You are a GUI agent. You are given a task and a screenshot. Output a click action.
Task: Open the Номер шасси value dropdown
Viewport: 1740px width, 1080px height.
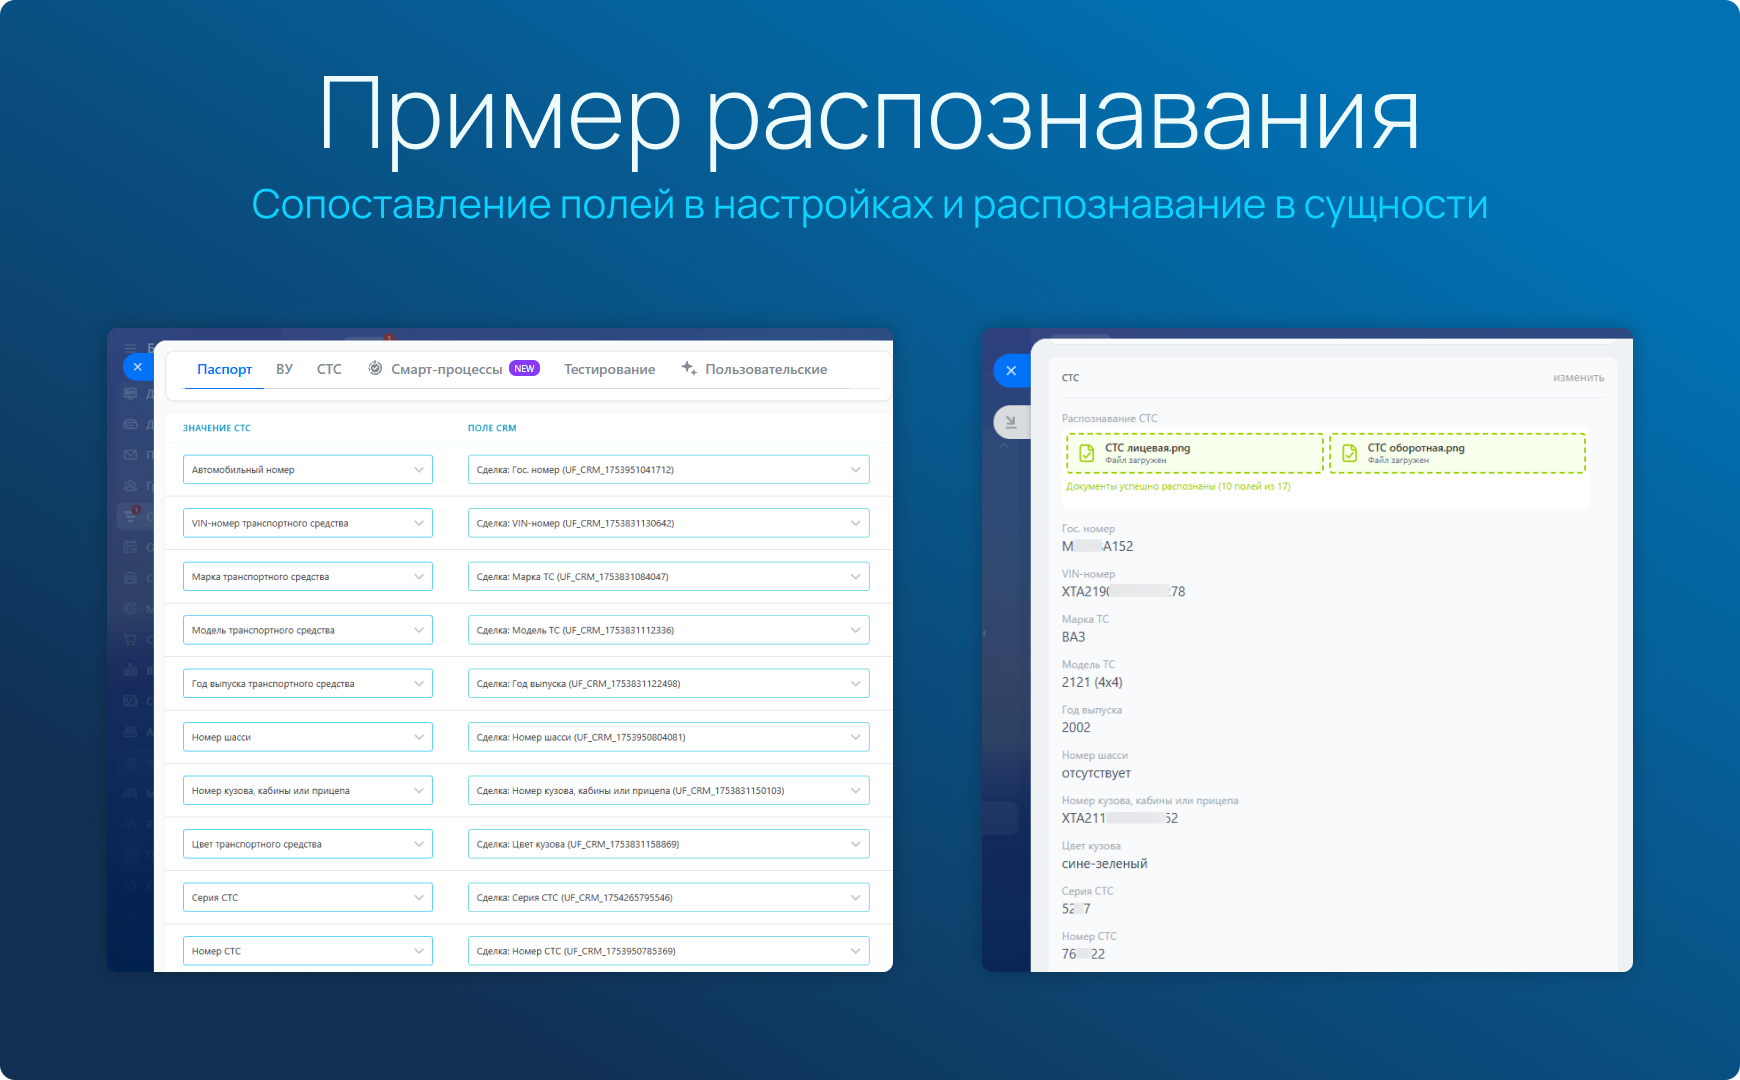click(x=308, y=737)
